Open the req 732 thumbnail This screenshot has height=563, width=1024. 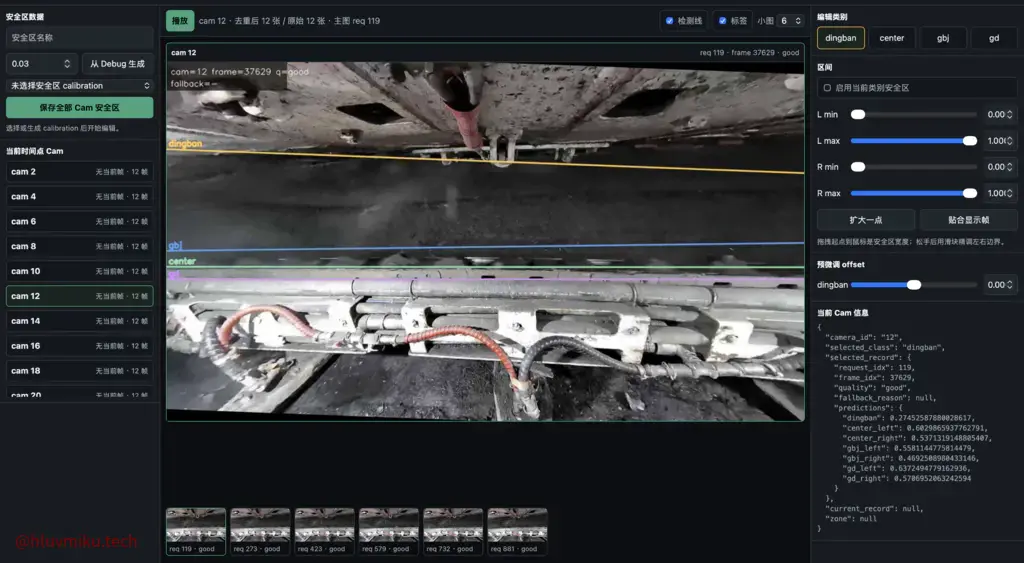[x=453, y=532]
